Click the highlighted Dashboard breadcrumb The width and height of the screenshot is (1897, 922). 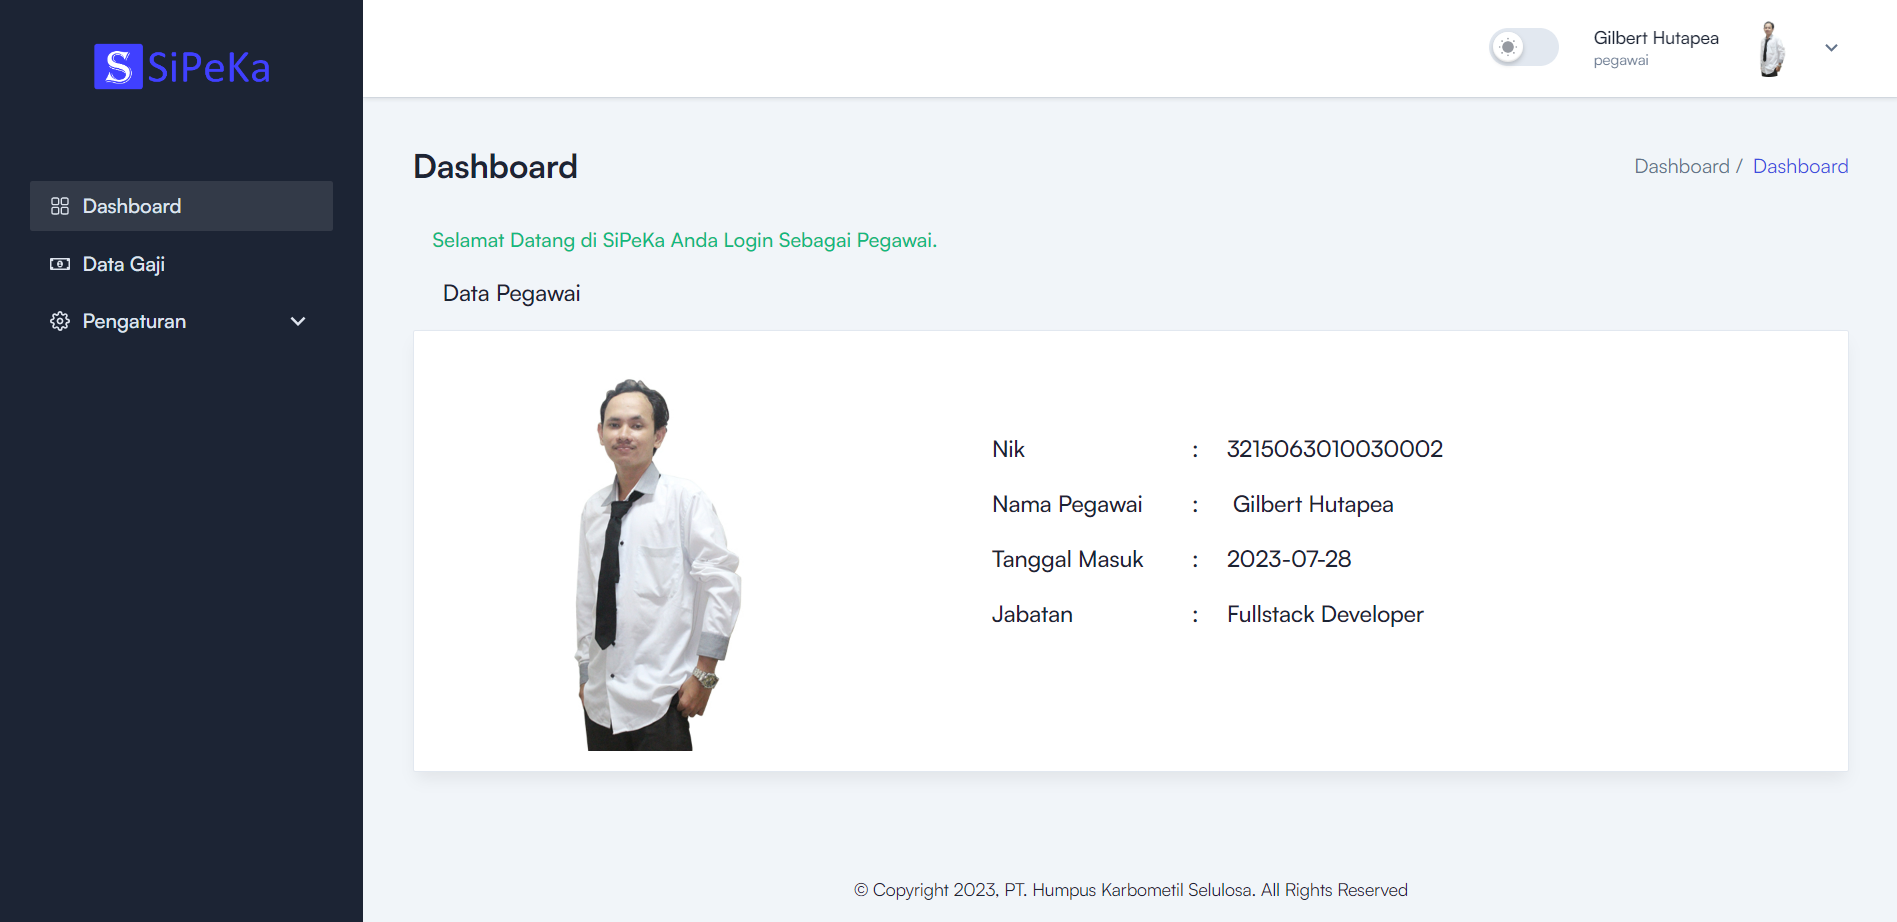1800,166
